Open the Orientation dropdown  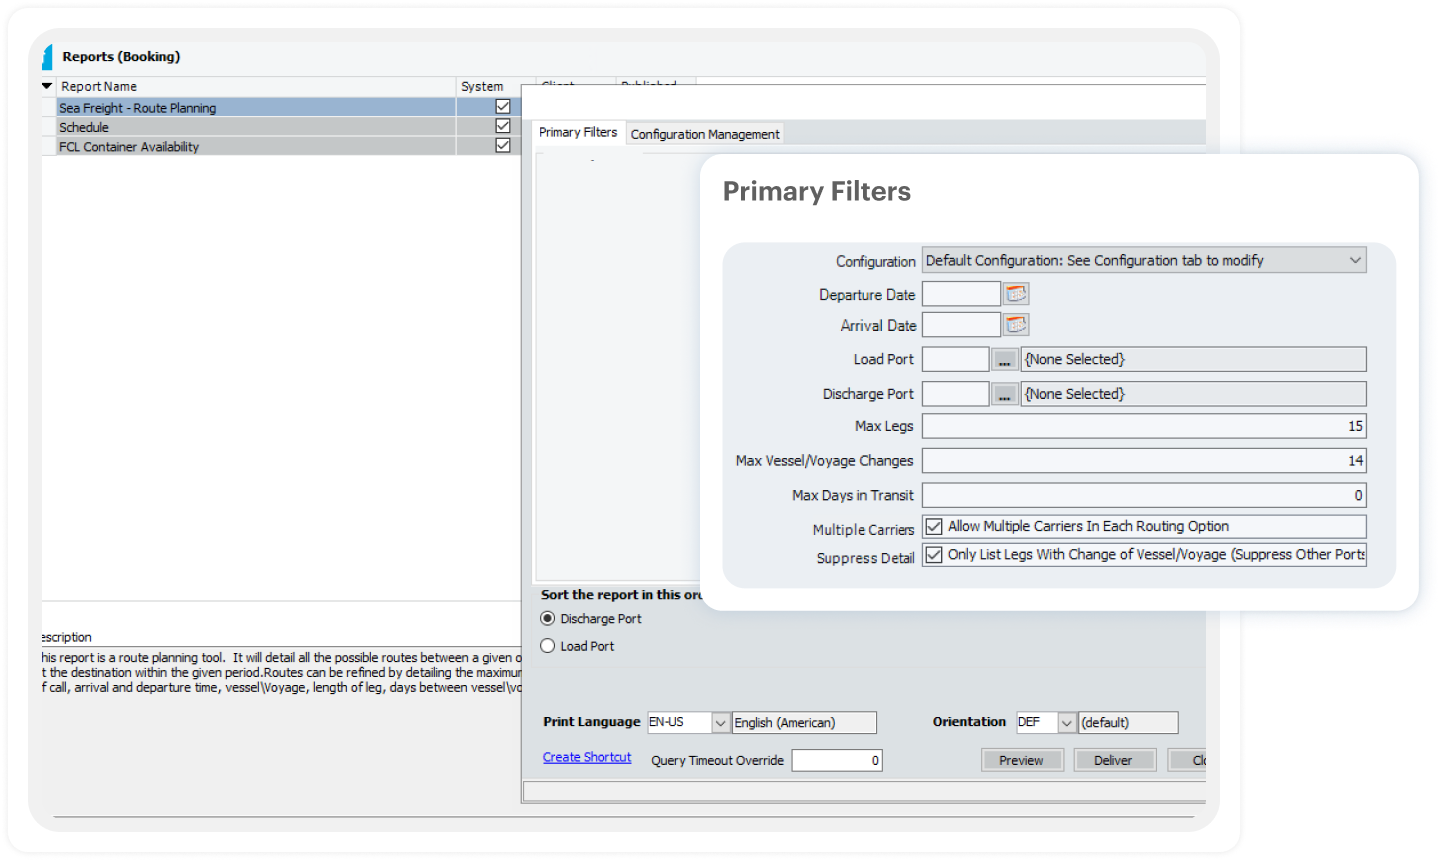tap(1067, 723)
